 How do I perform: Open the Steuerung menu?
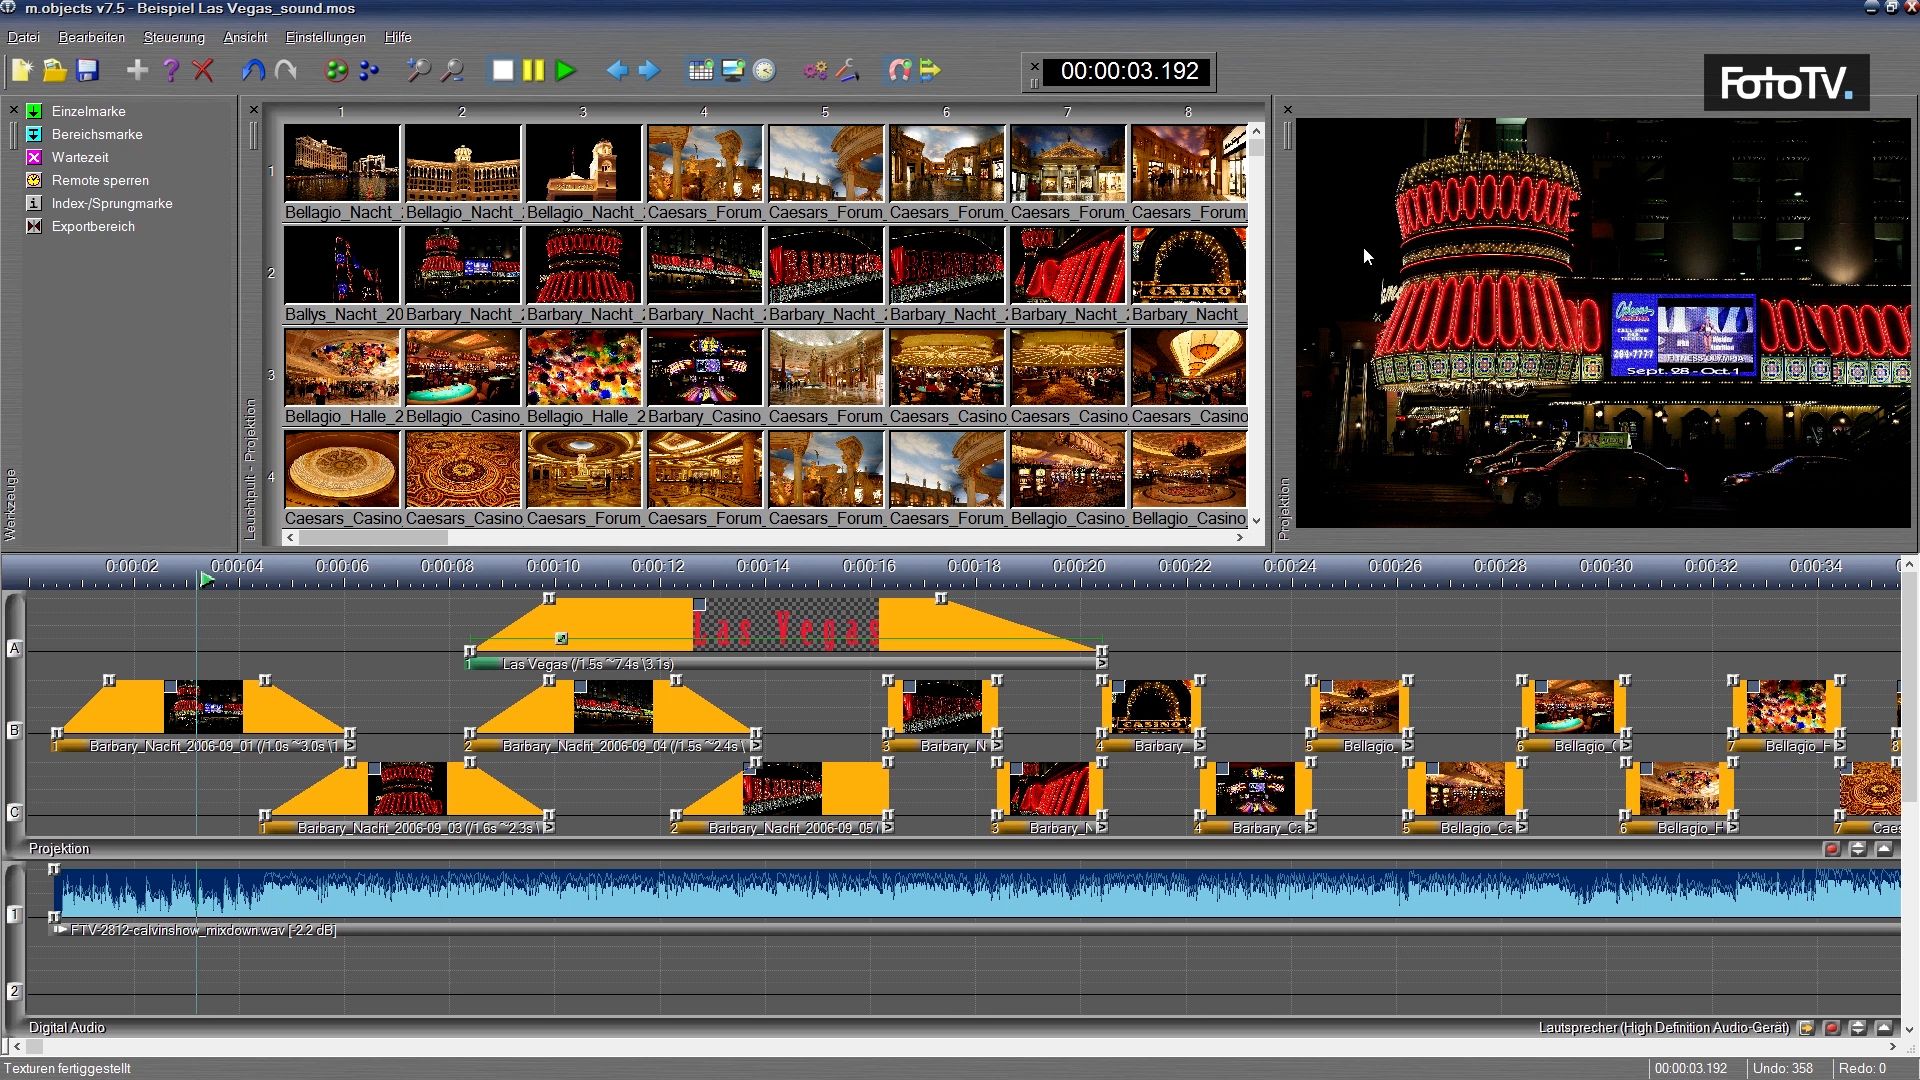point(173,37)
